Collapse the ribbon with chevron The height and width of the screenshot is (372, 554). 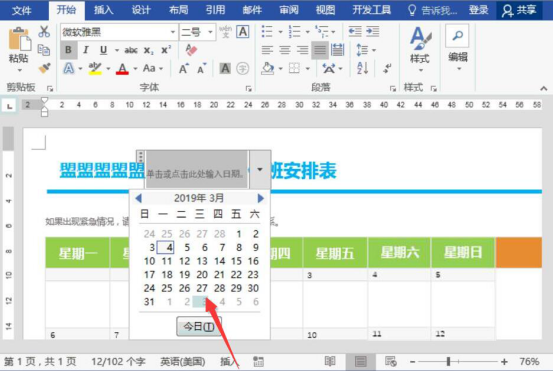point(544,88)
